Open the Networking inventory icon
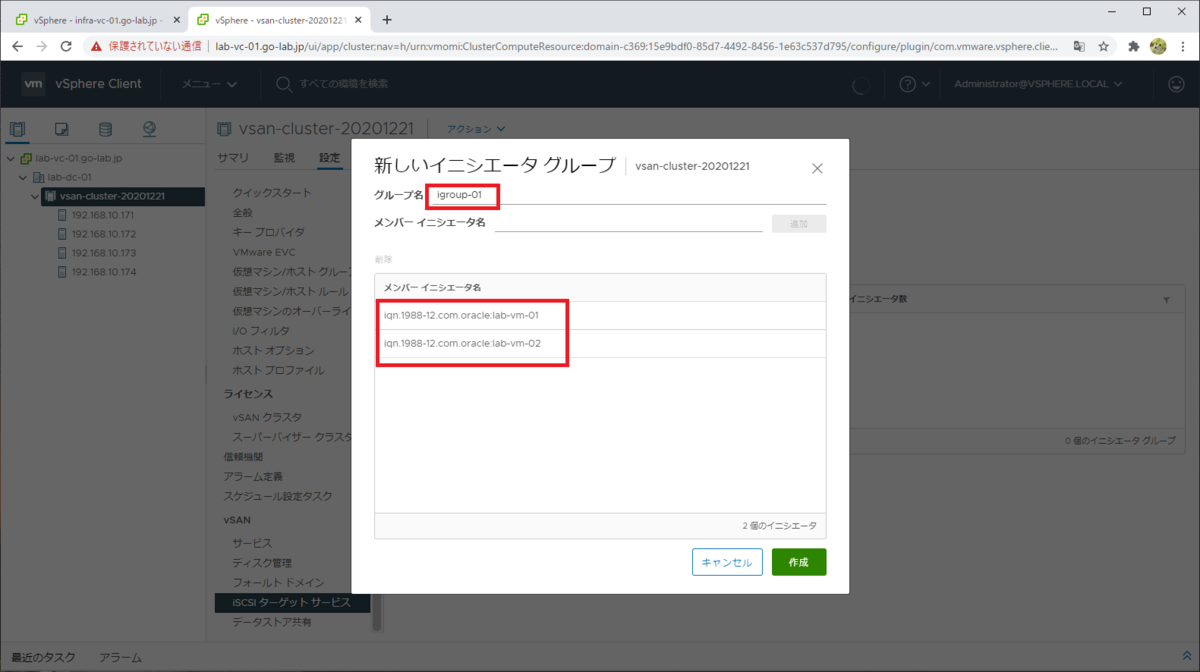The width and height of the screenshot is (1200, 672). point(149,129)
